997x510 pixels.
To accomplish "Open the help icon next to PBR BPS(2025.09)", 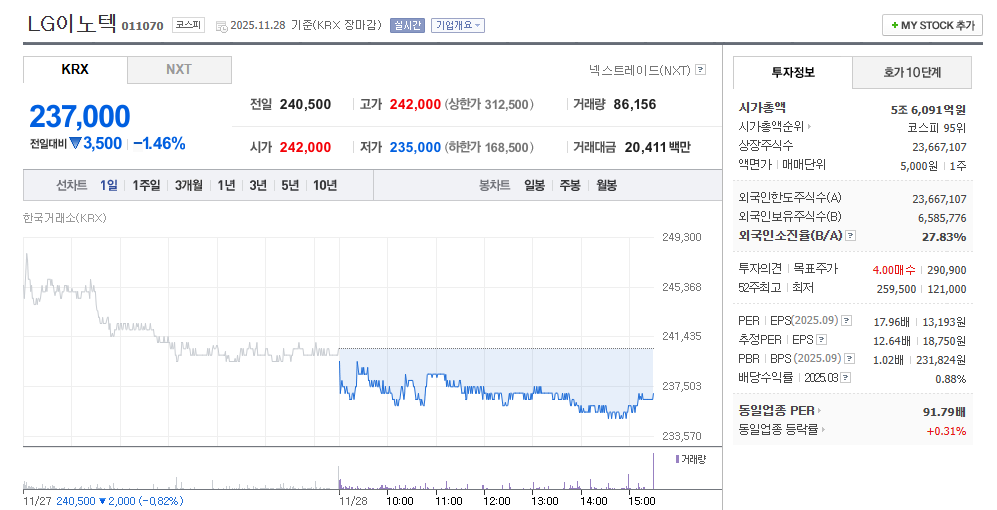I will point(849,359).
